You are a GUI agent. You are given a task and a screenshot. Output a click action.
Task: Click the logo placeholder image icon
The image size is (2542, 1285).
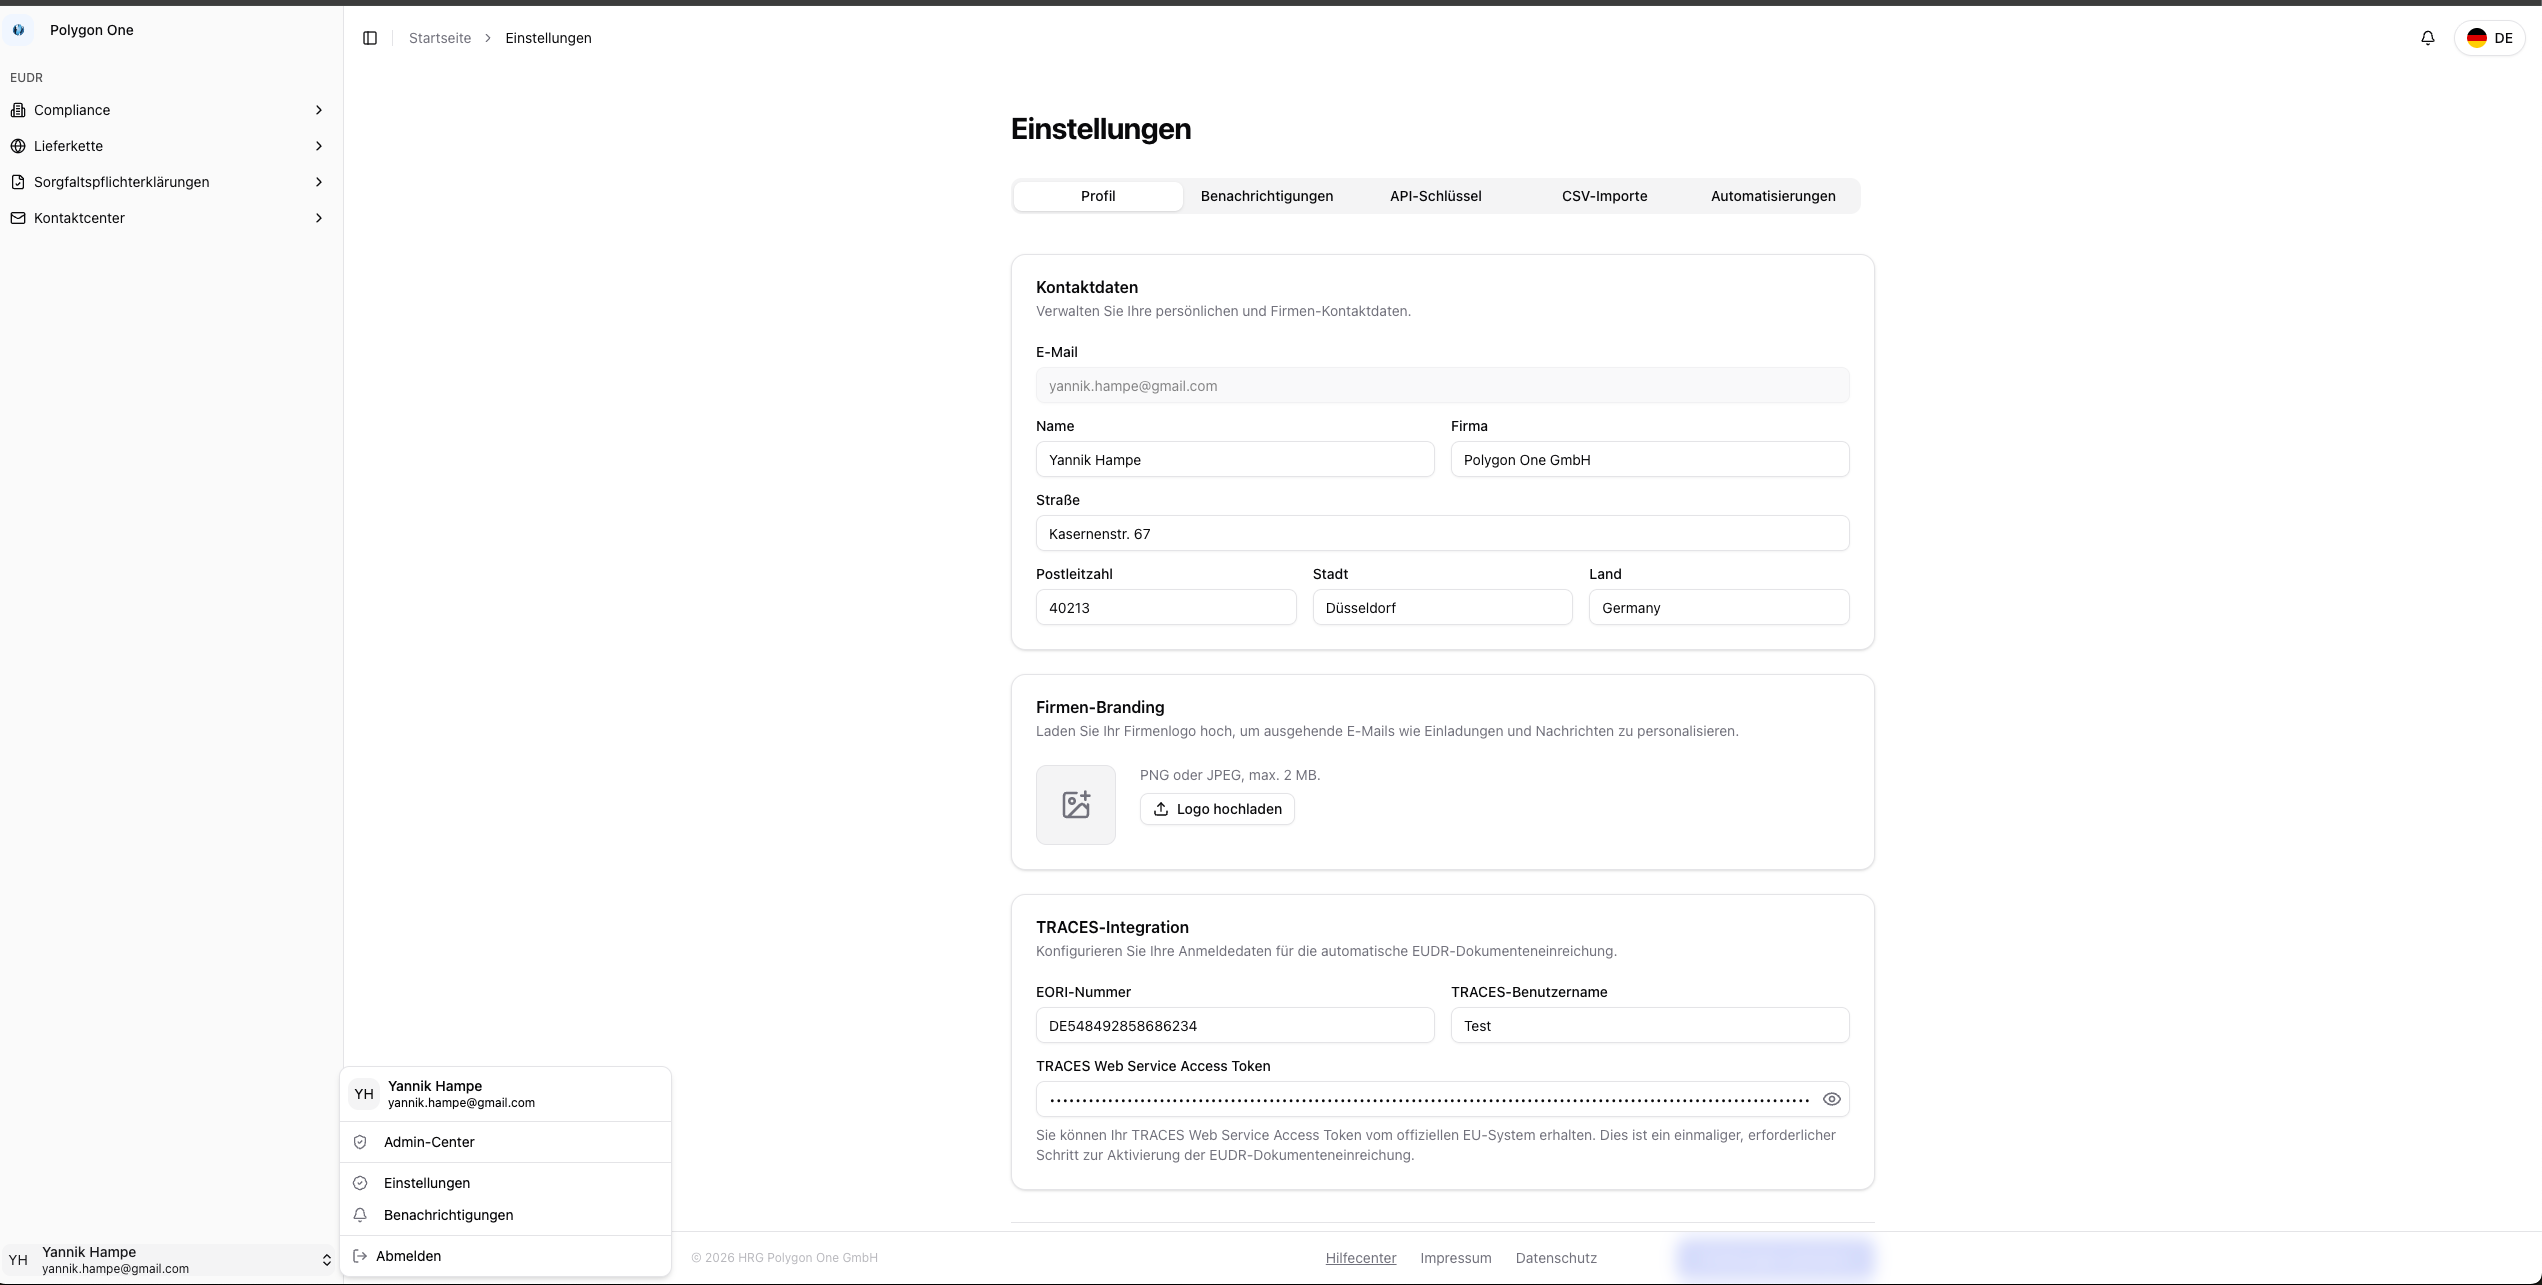pyautogui.click(x=1075, y=805)
